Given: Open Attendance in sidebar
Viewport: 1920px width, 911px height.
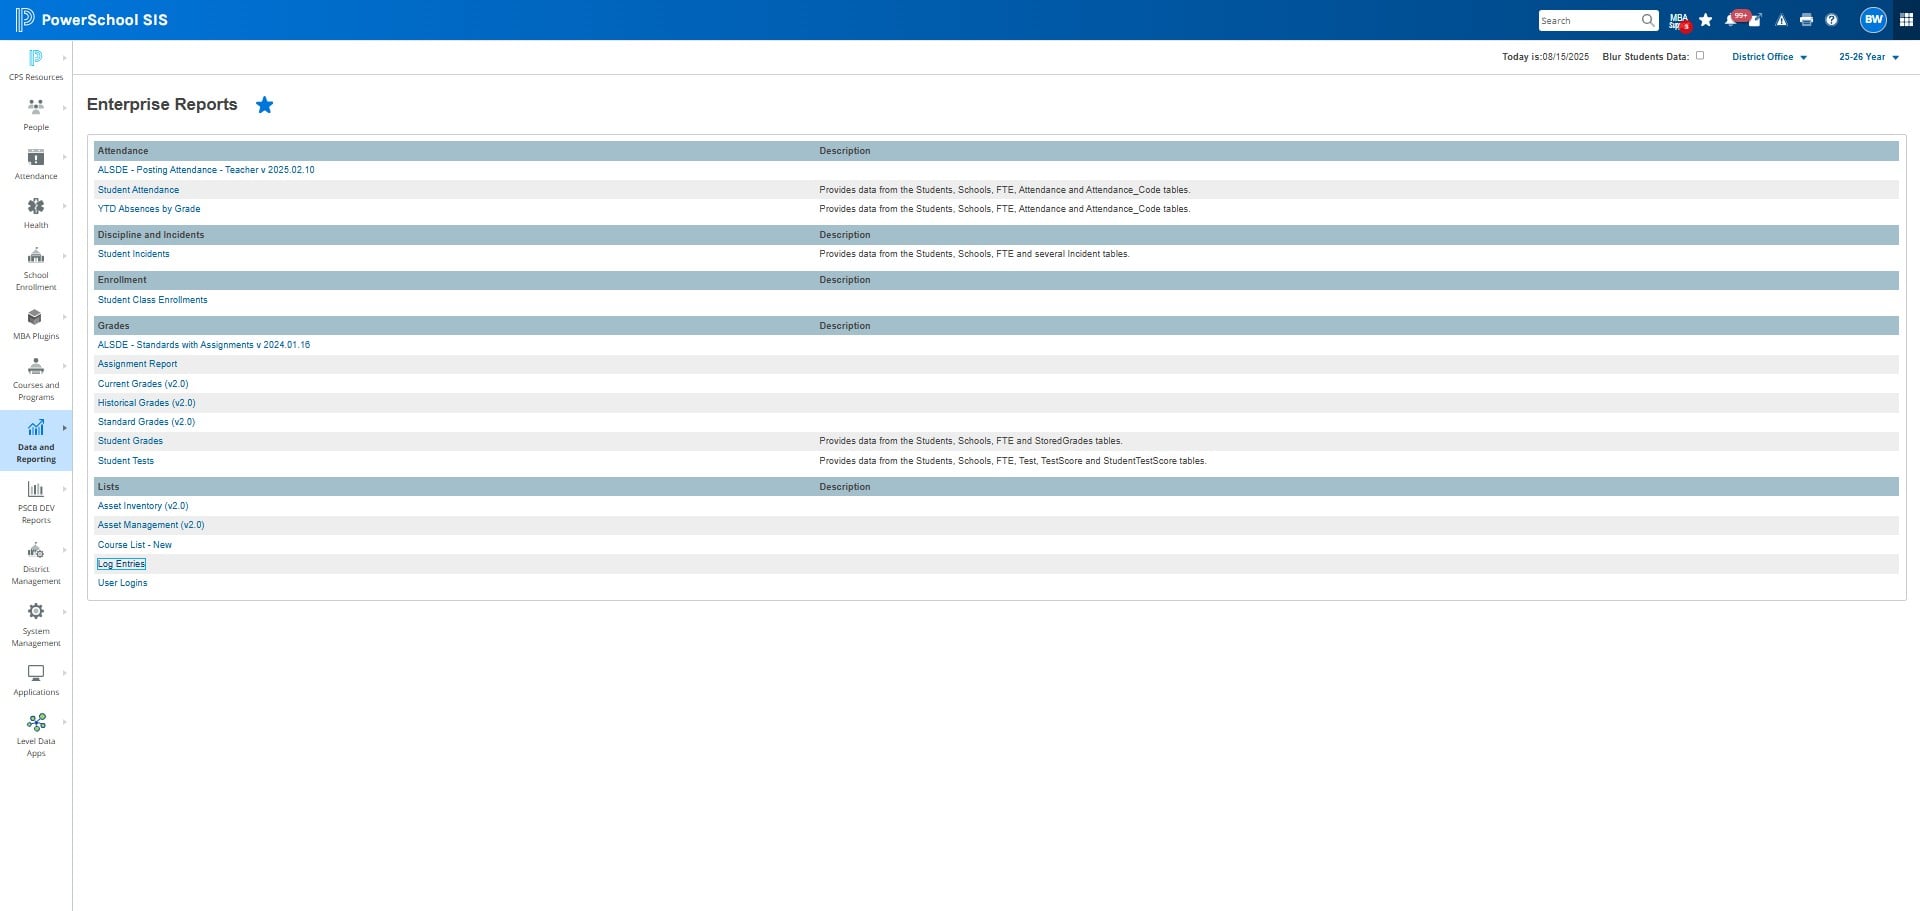Looking at the screenshot, I should [x=36, y=164].
